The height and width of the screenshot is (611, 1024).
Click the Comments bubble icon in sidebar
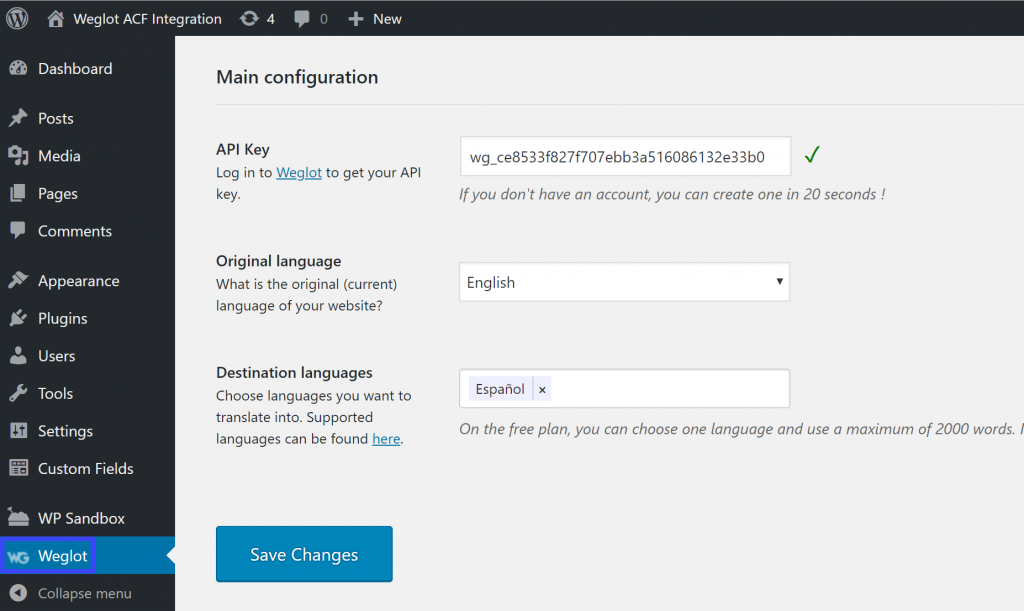point(18,230)
